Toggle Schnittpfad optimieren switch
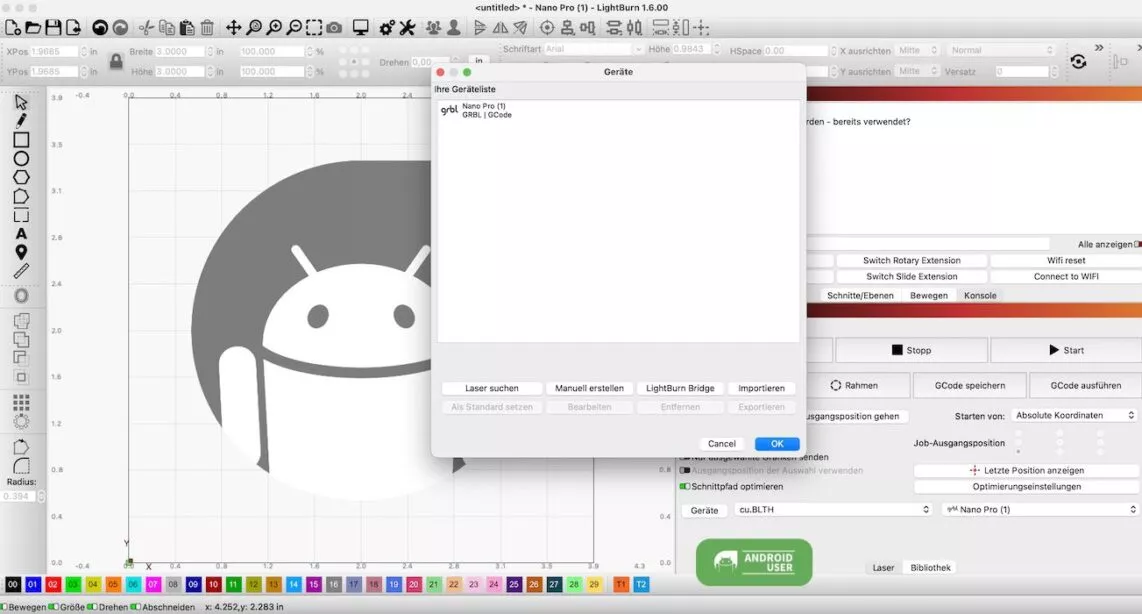This screenshot has height=614, width=1142. point(685,487)
